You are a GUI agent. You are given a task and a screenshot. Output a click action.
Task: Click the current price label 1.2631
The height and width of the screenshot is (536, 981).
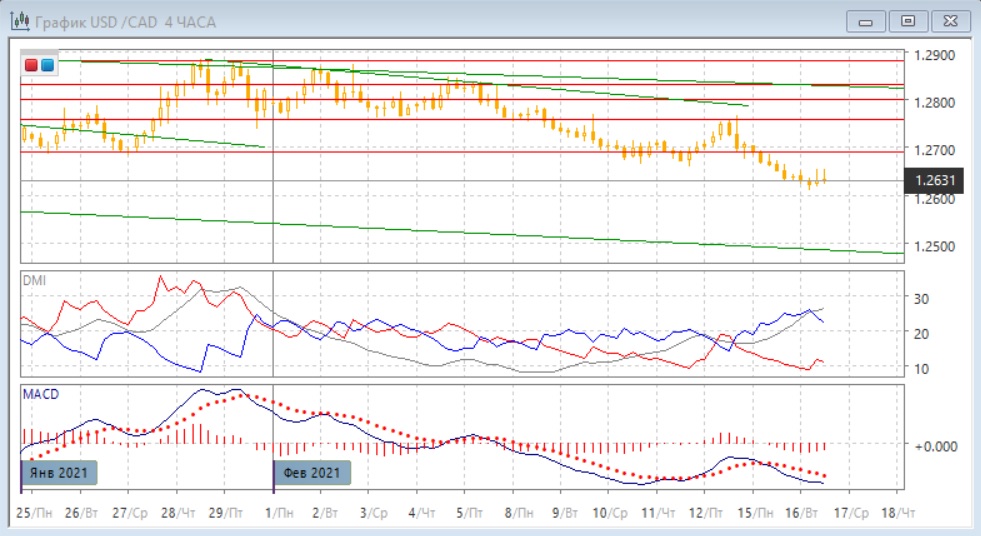(937, 181)
